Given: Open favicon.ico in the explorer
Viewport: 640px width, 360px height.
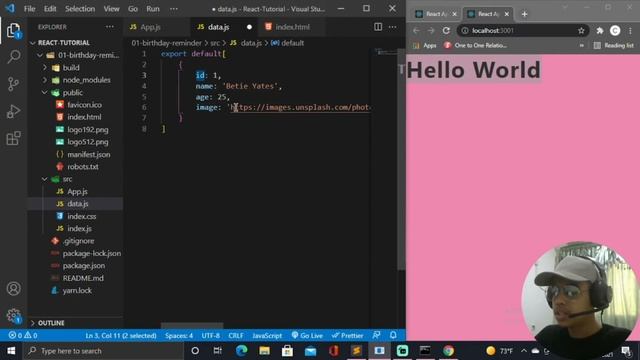Looking at the screenshot, I should coord(84,105).
